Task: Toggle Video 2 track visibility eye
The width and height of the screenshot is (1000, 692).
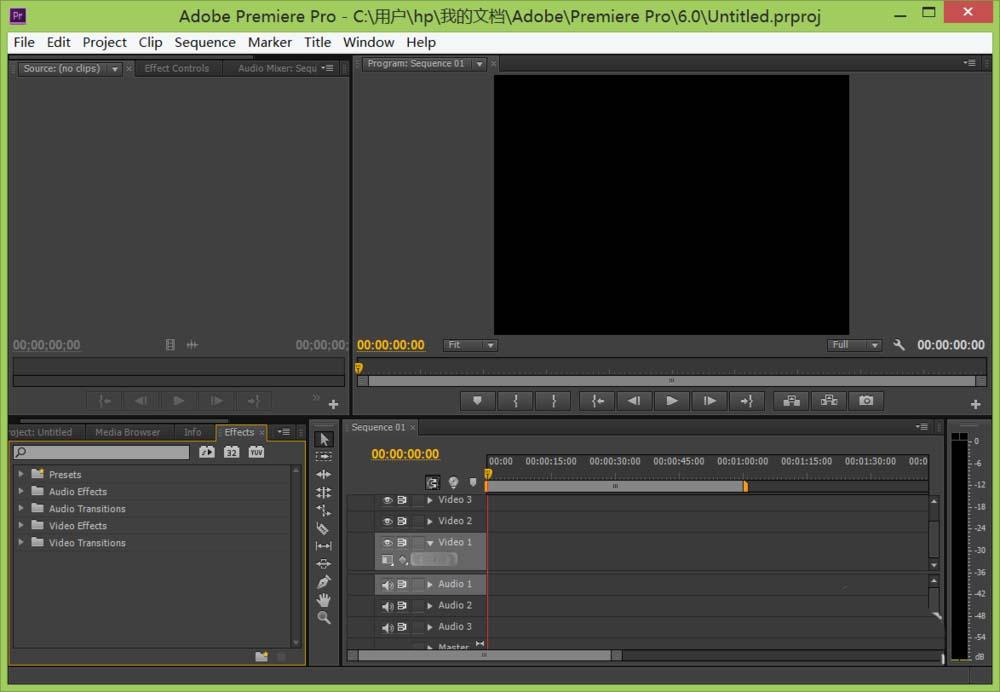Action: point(388,521)
